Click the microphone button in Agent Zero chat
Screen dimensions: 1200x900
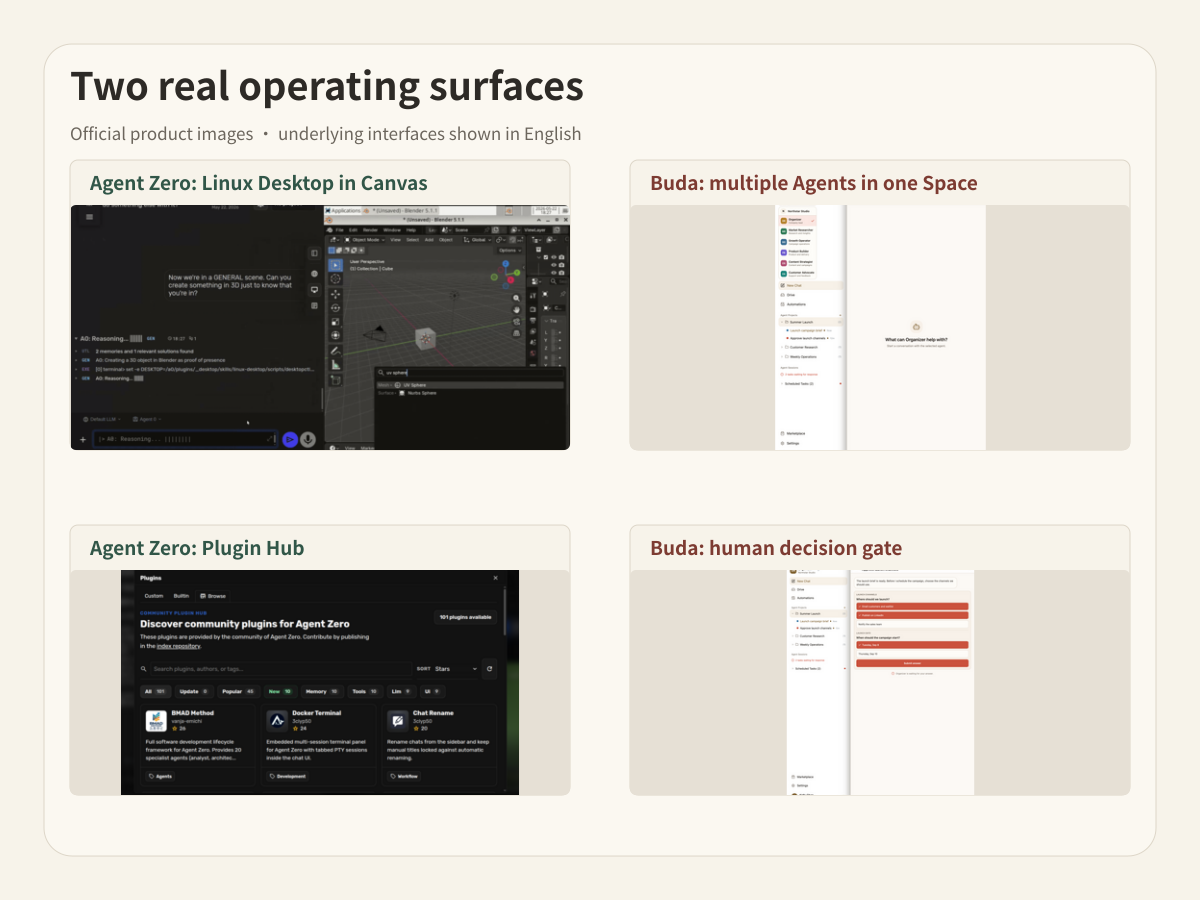click(308, 439)
